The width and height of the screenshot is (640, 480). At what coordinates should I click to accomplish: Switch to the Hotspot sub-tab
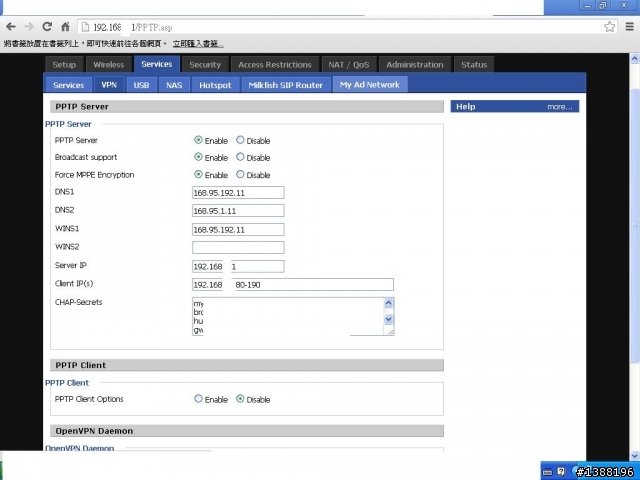coord(215,85)
